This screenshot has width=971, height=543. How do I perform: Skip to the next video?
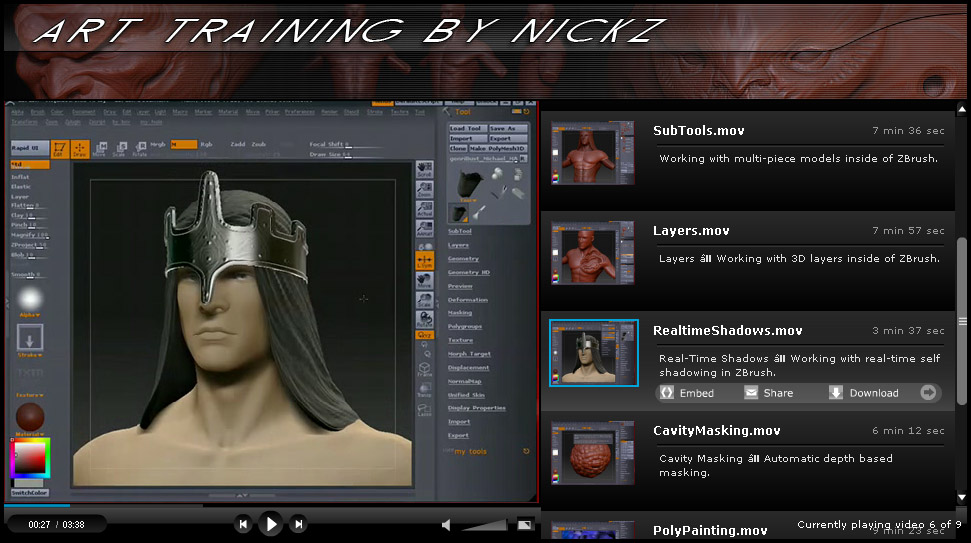298,524
